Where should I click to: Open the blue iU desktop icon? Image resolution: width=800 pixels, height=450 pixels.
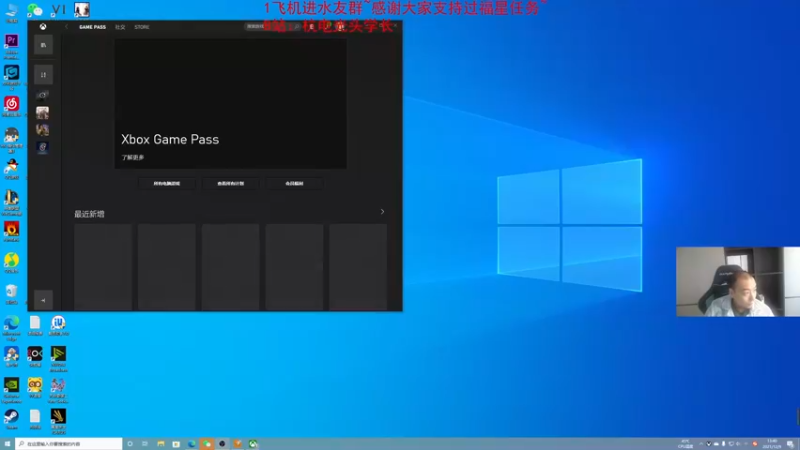pos(58,325)
